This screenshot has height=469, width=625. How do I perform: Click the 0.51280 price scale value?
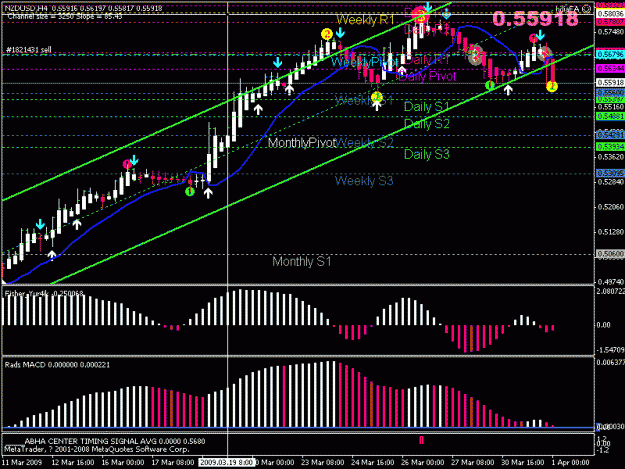(x=610, y=232)
